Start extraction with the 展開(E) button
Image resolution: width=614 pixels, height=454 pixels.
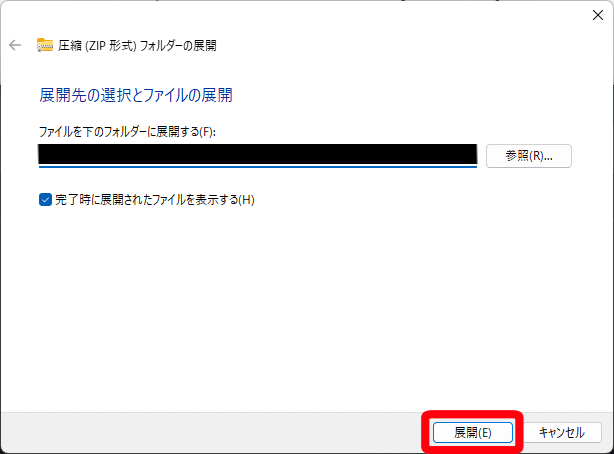click(x=473, y=432)
